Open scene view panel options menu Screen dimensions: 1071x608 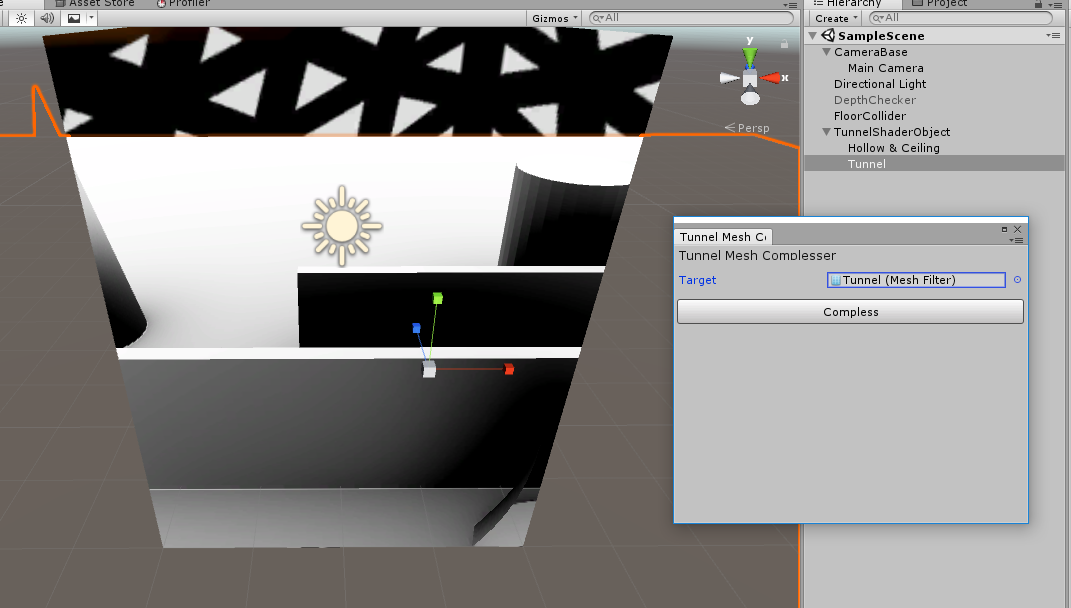click(789, 5)
